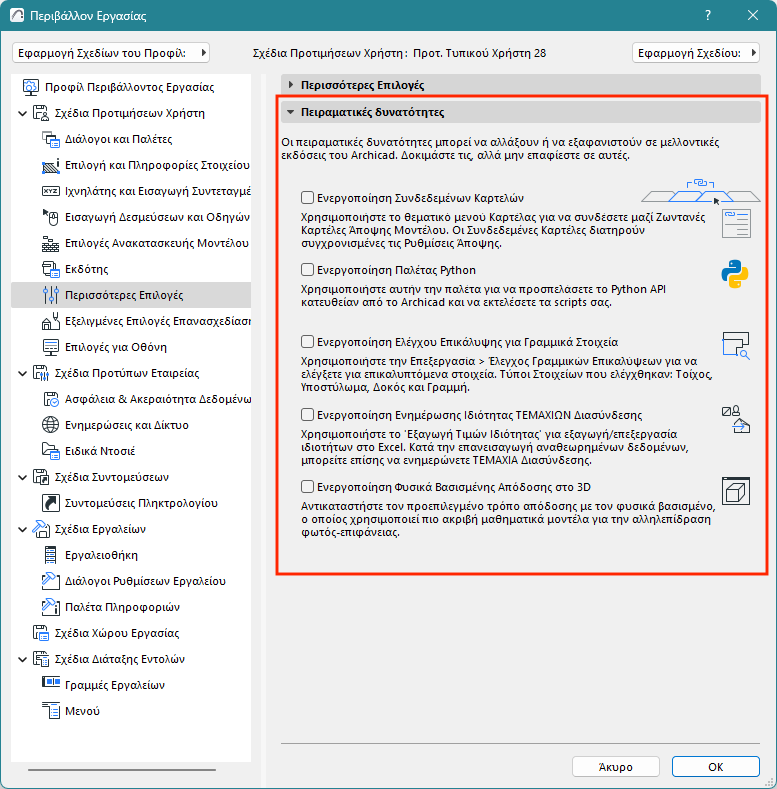The image size is (777, 789).
Task: Click the Περισσότερες Επιλογές sliders icon in tree
Action: (x=50, y=295)
